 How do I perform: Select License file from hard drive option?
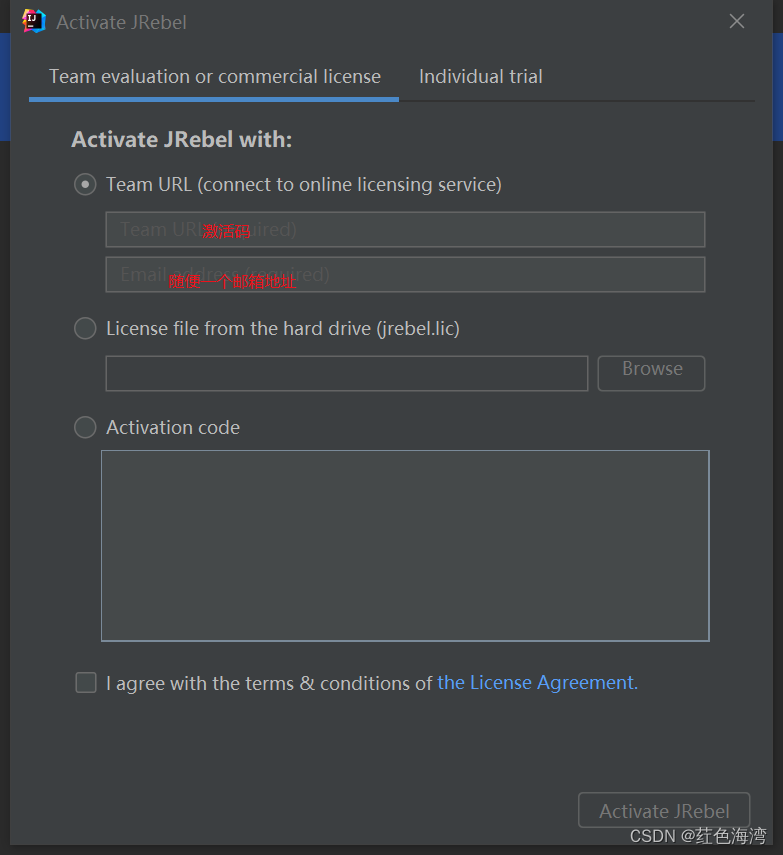(85, 328)
